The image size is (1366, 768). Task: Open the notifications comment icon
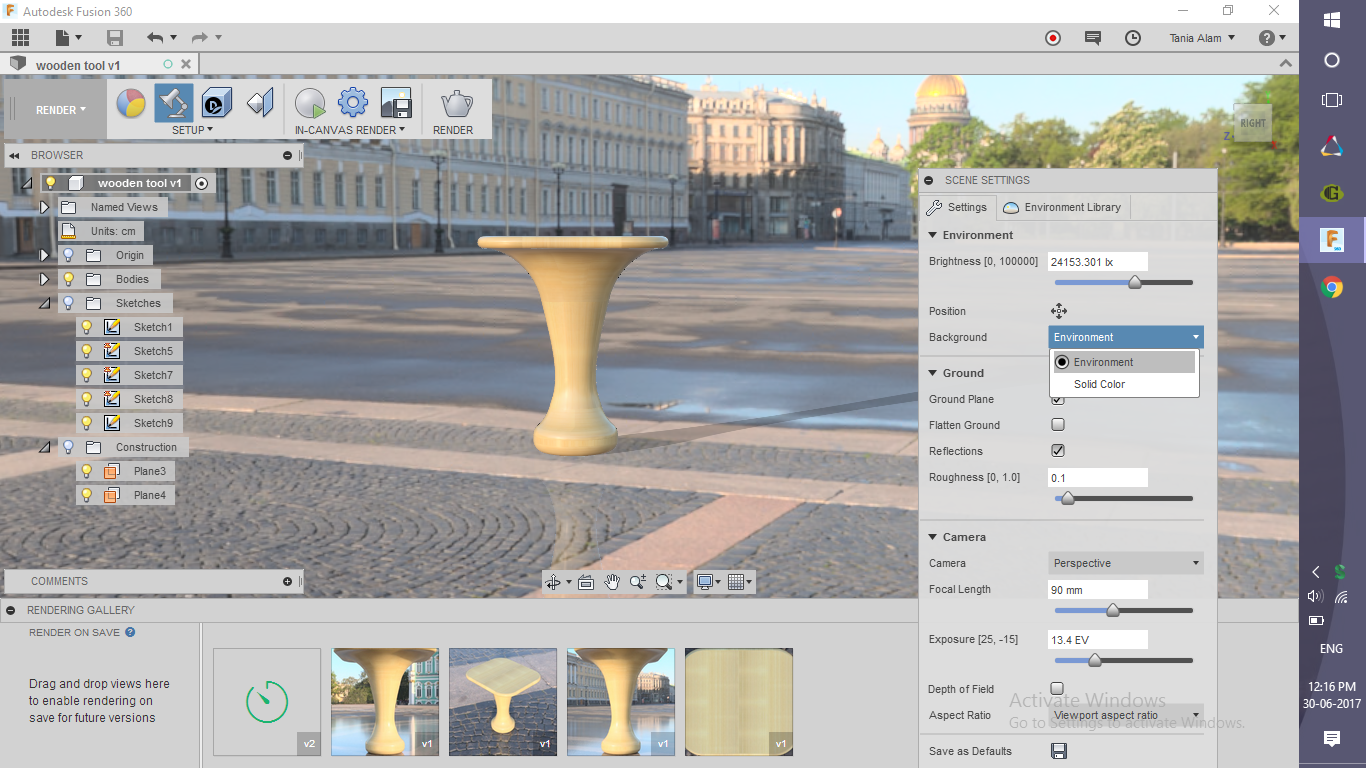coord(1093,38)
